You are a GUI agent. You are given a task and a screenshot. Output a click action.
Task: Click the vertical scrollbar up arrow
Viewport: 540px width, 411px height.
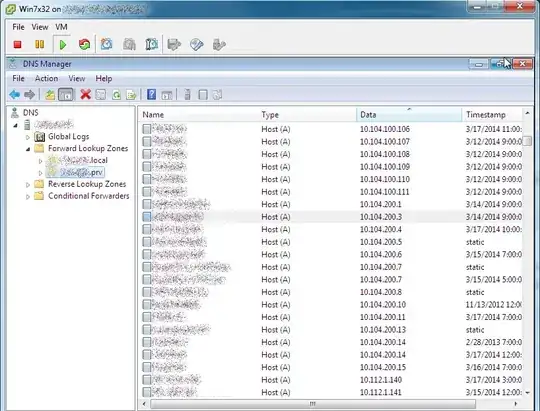pos(527,113)
